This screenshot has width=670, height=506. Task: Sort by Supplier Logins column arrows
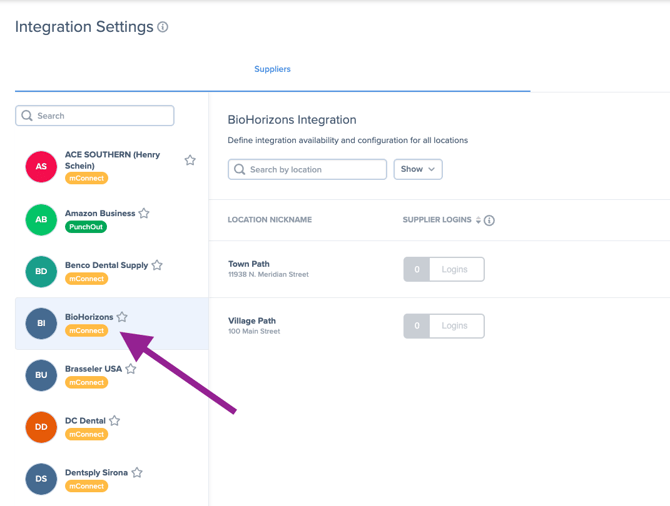coord(478,220)
